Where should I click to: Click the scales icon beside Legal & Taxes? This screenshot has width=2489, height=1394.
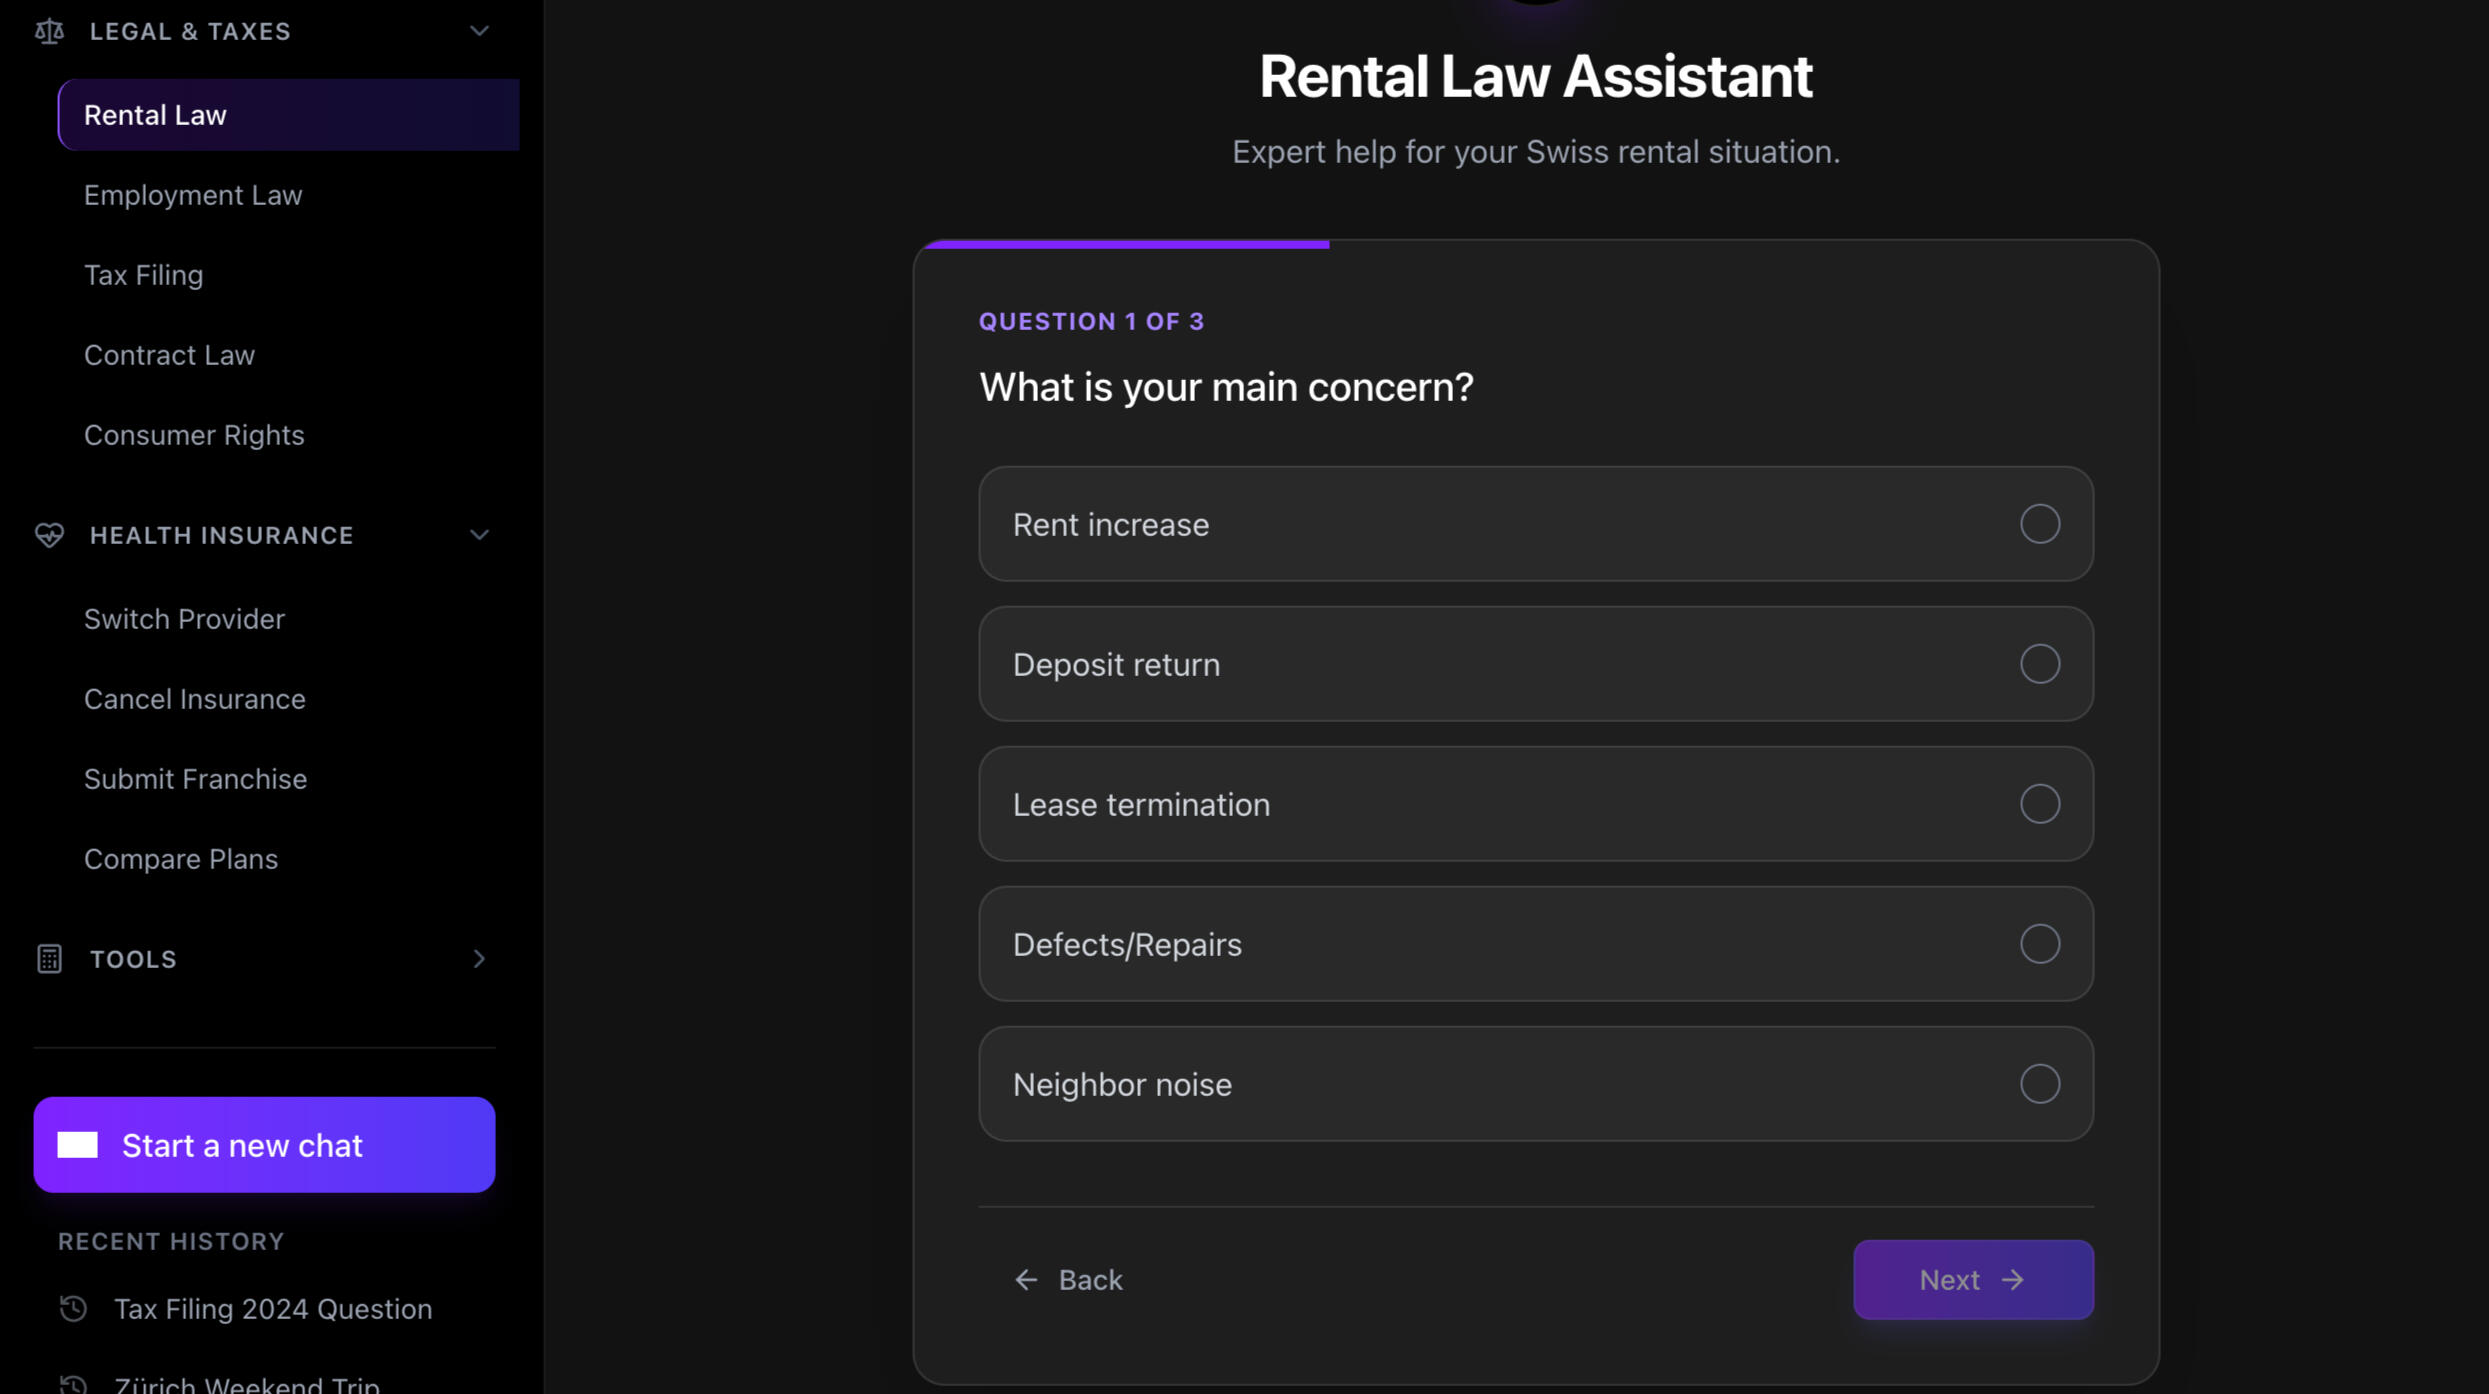49,32
